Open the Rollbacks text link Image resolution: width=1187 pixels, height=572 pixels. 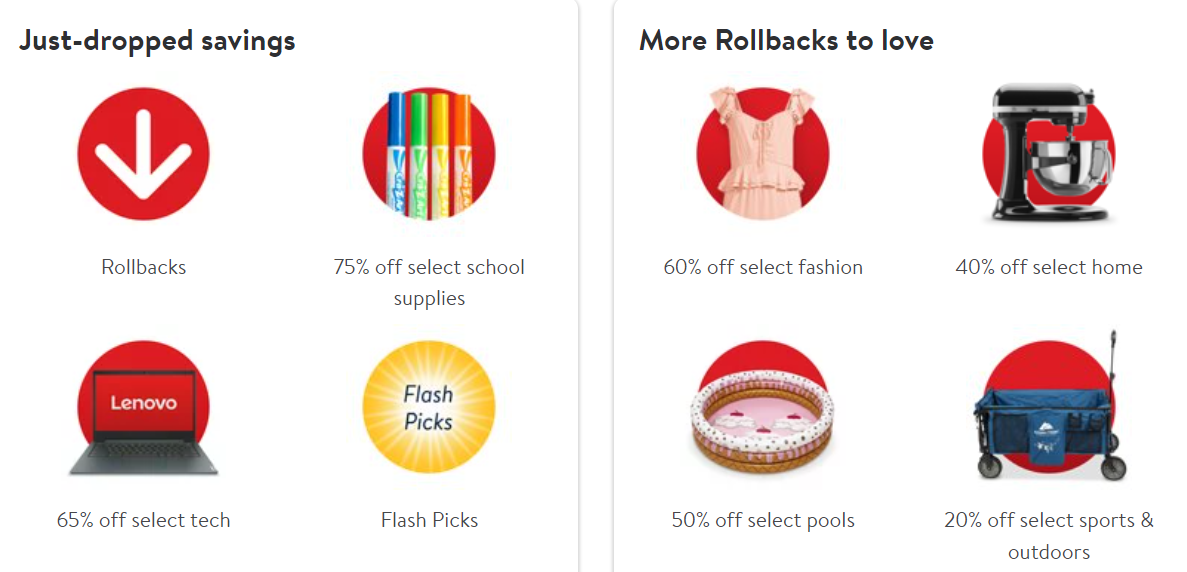tap(144, 267)
